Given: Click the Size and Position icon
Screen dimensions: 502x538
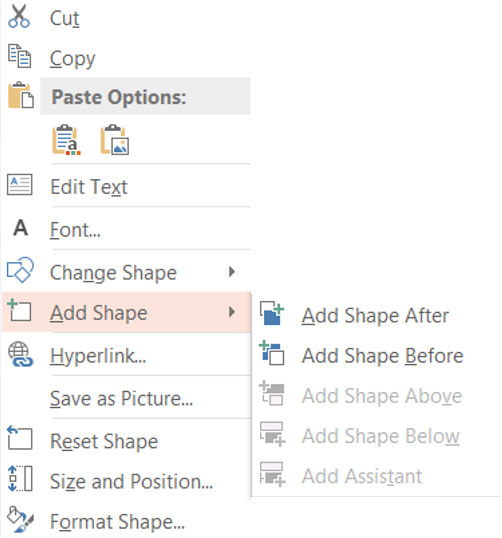Looking at the screenshot, I should pyautogui.click(x=20, y=478).
